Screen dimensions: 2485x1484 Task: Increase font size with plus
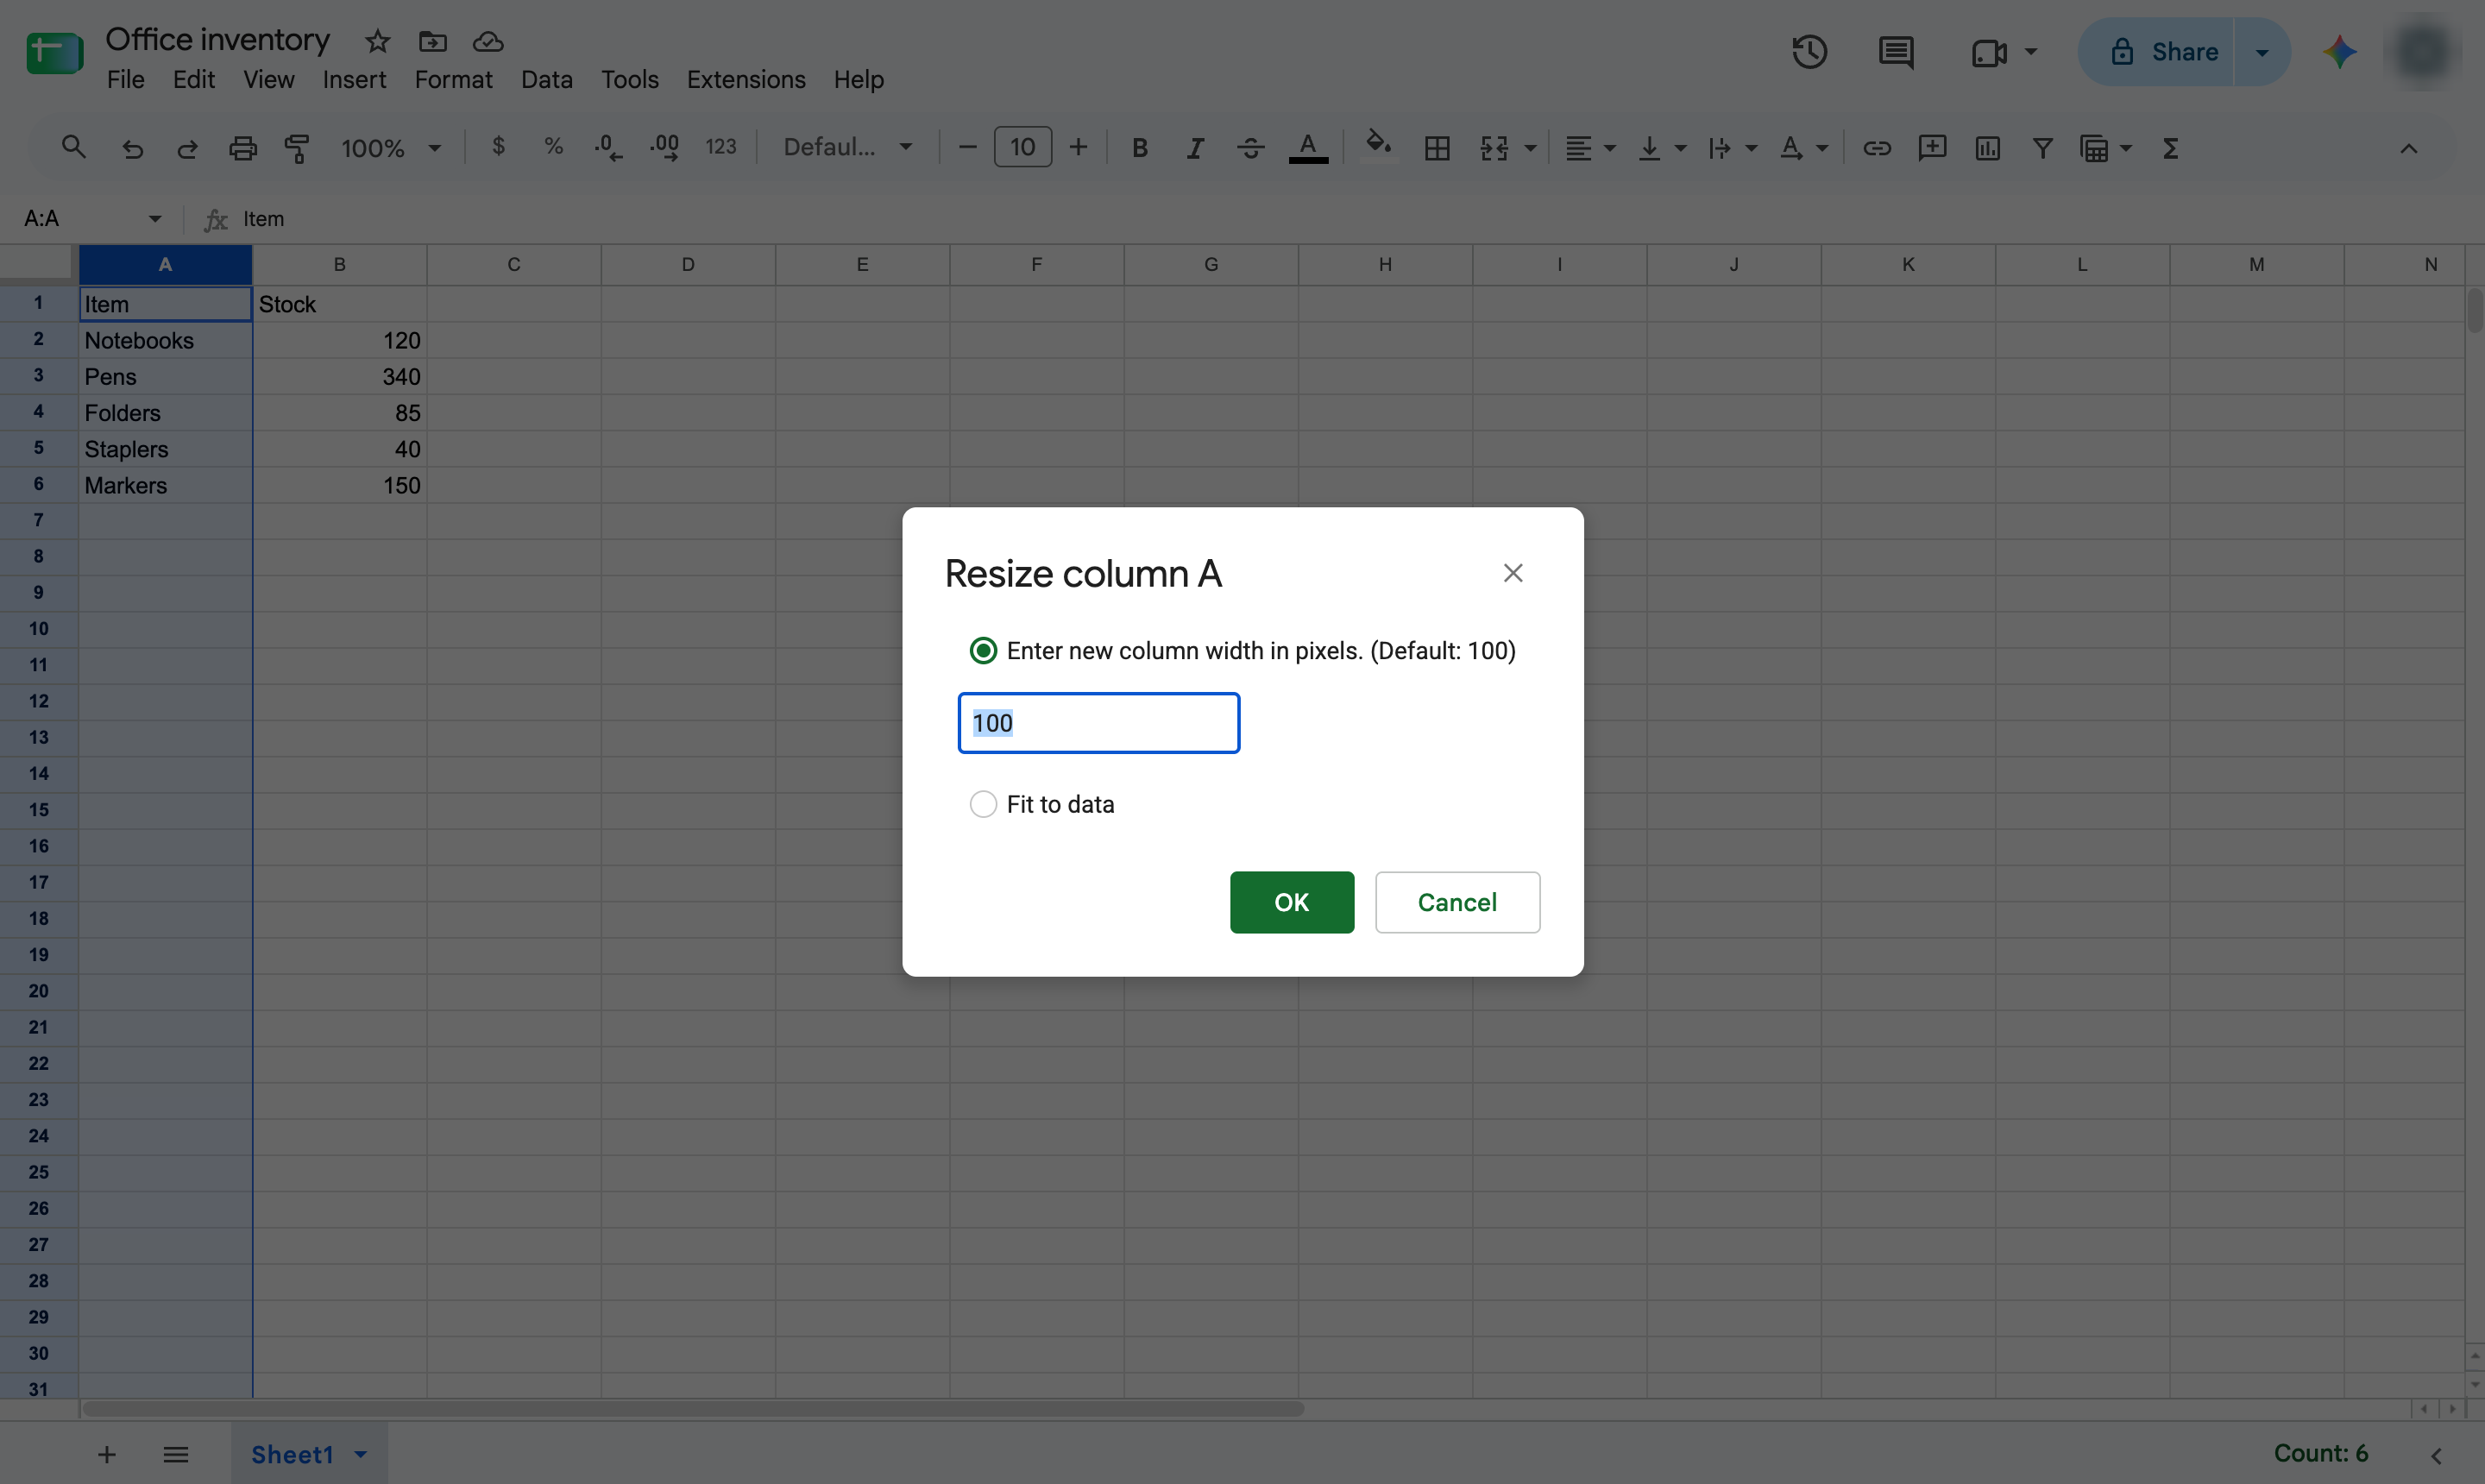(1078, 148)
